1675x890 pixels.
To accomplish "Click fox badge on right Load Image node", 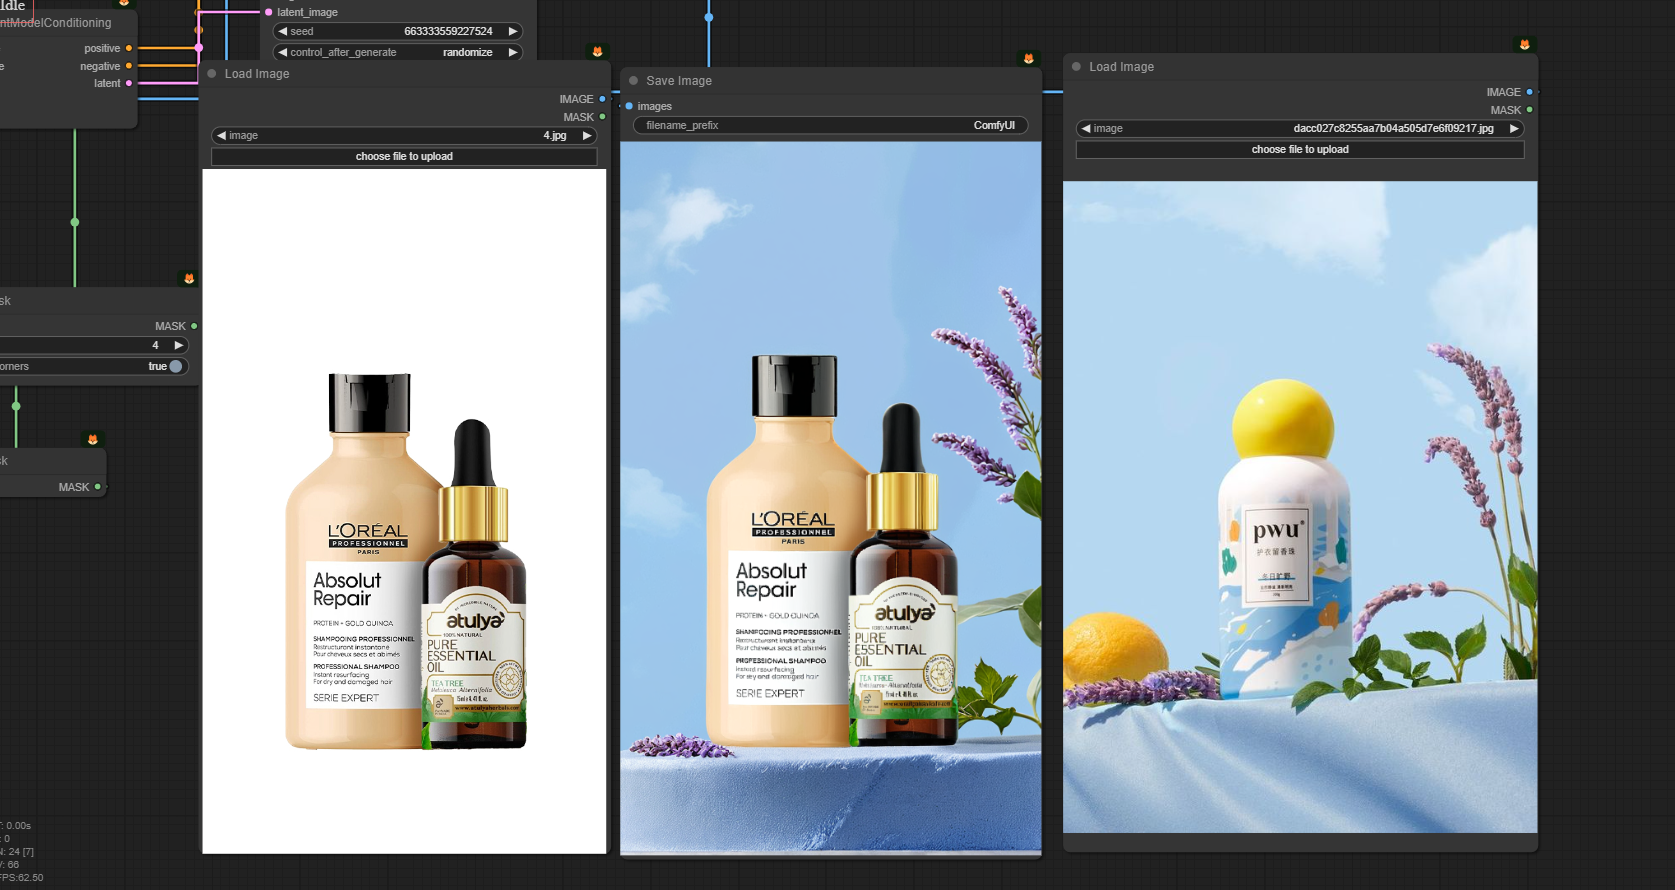I will [1524, 45].
